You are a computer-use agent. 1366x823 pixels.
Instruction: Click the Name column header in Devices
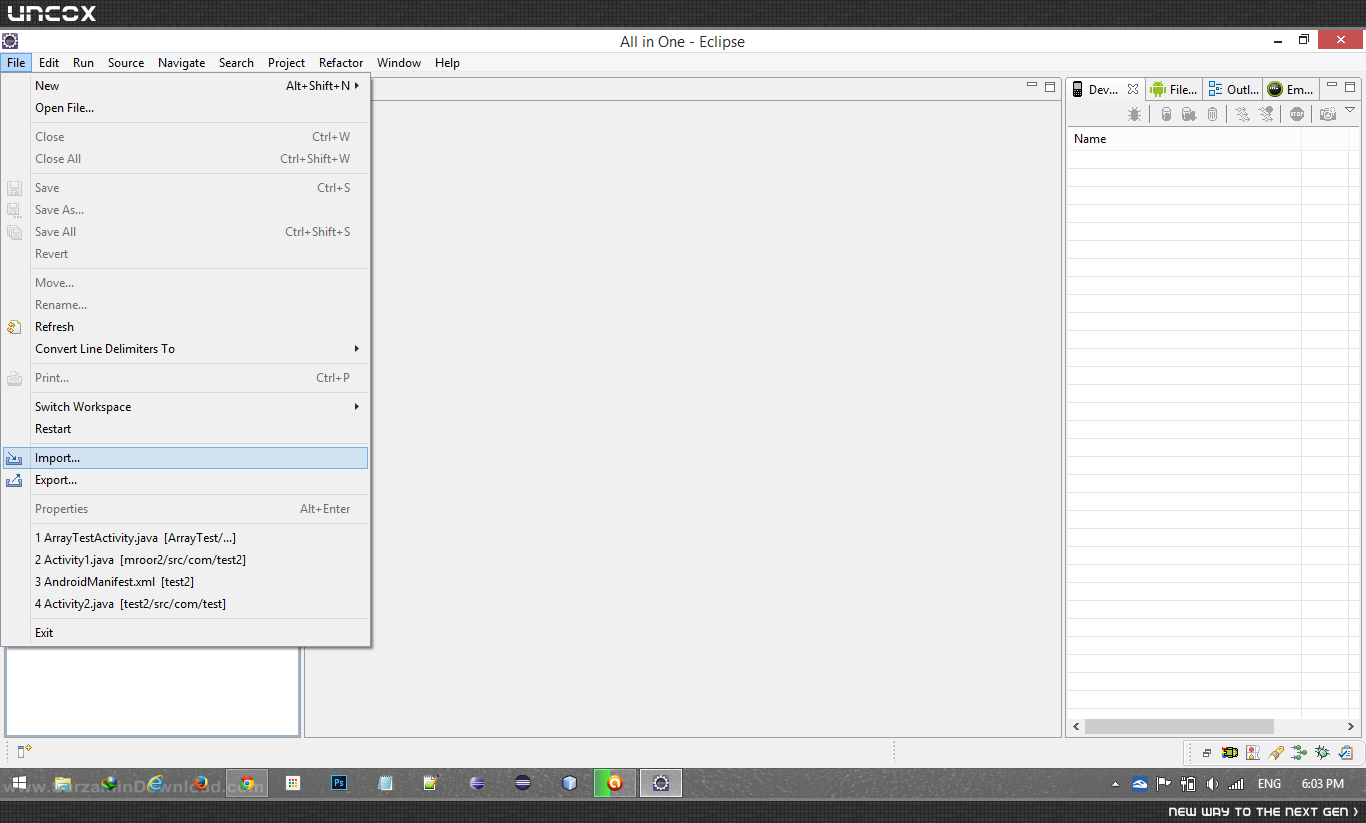(1185, 139)
